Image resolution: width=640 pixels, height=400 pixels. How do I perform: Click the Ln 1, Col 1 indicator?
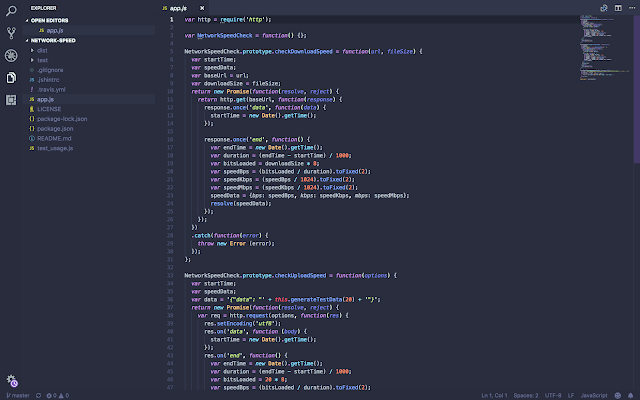click(494, 396)
